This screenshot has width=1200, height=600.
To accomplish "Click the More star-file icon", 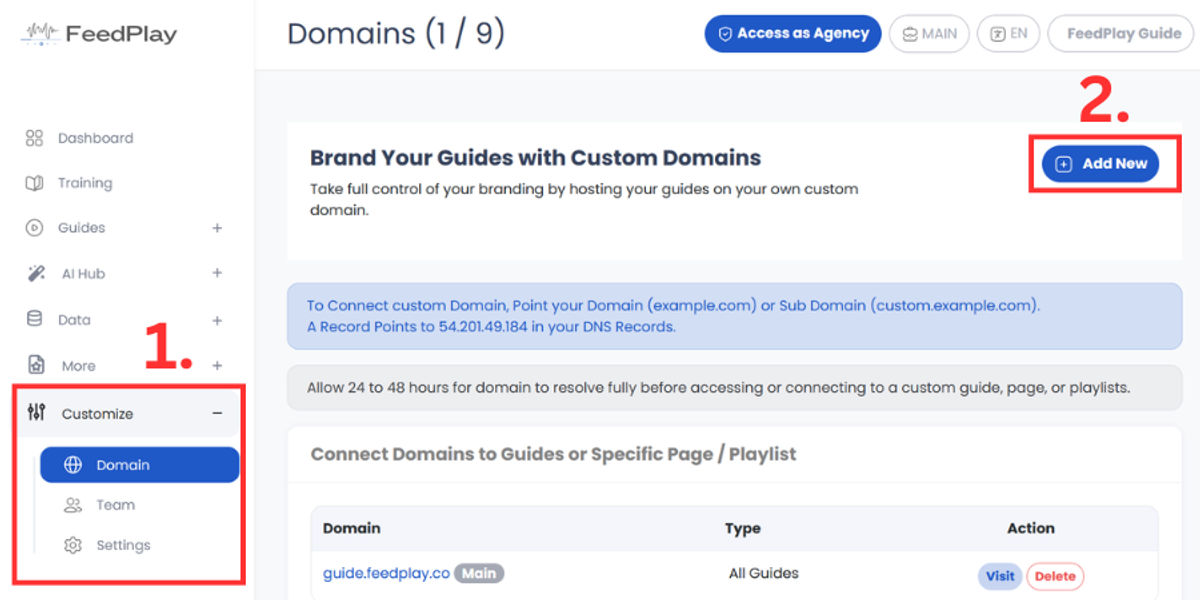I will (36, 365).
